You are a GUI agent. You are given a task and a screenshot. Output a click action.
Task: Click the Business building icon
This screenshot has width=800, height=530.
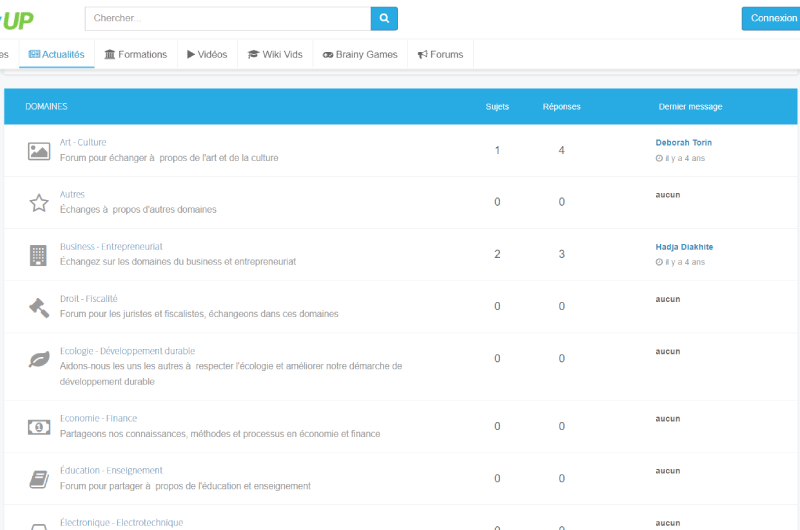(38, 255)
